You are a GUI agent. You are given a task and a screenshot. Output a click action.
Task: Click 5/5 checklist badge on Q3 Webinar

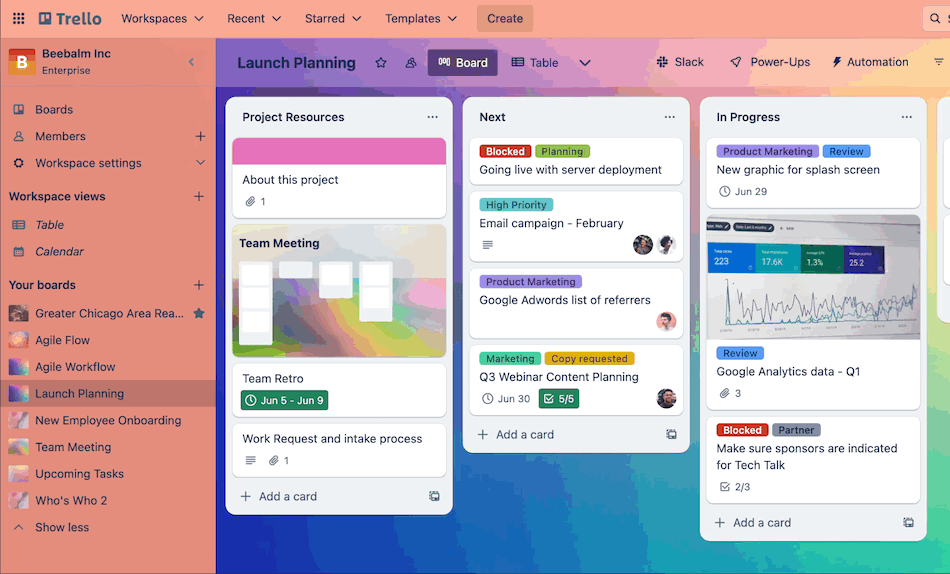[559, 399]
